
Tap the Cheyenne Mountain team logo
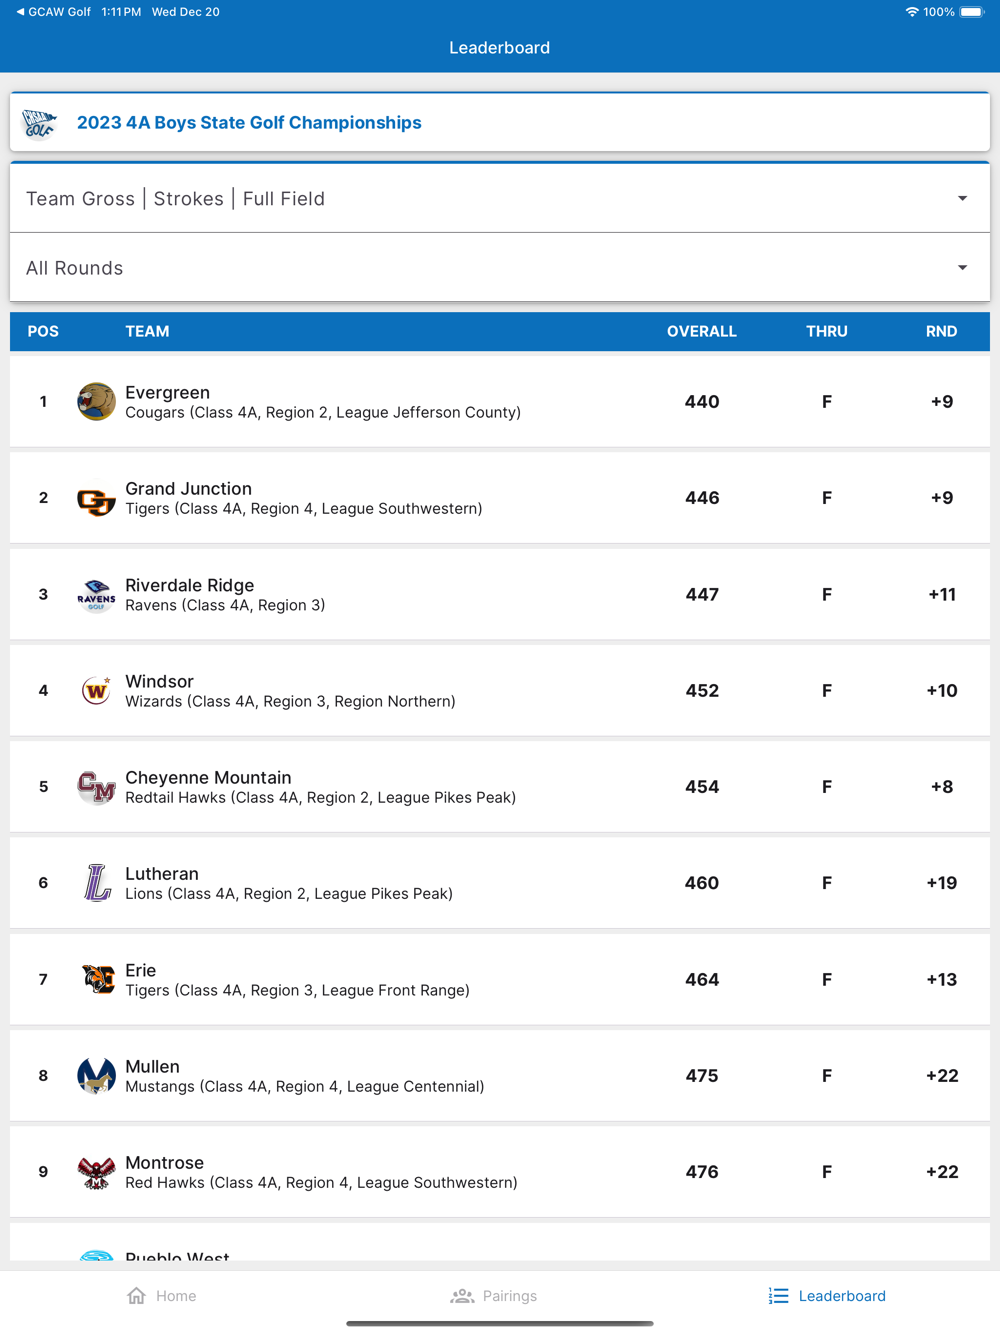click(96, 787)
